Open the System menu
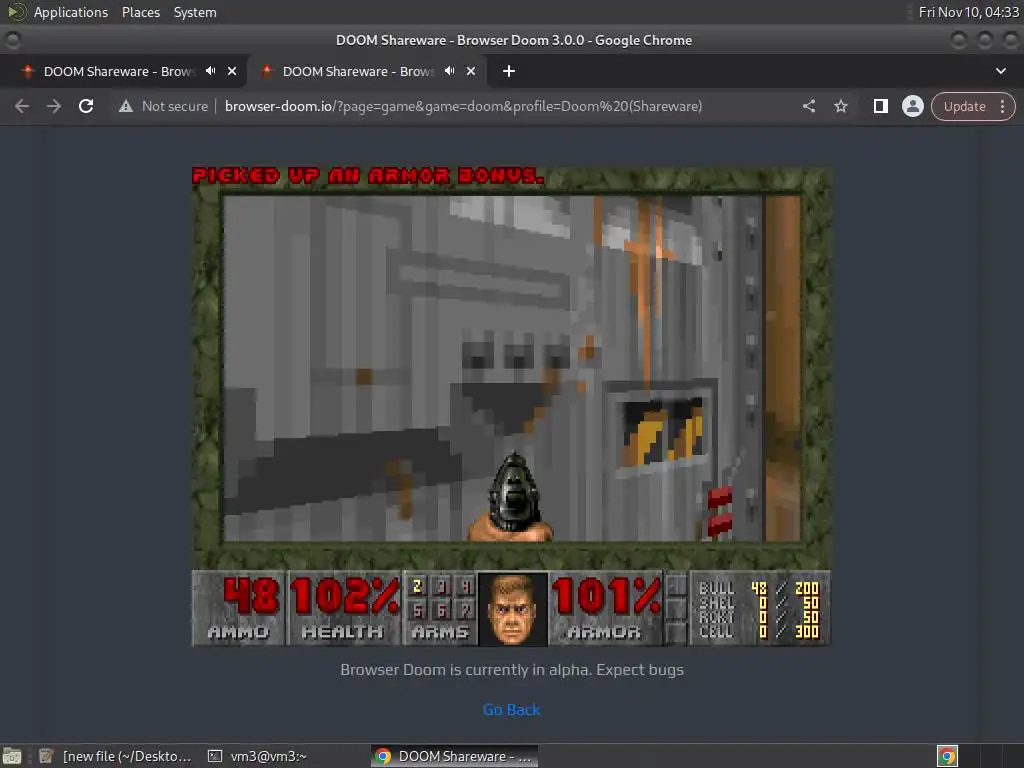Screen dimensions: 1024x768 (x=195, y=12)
